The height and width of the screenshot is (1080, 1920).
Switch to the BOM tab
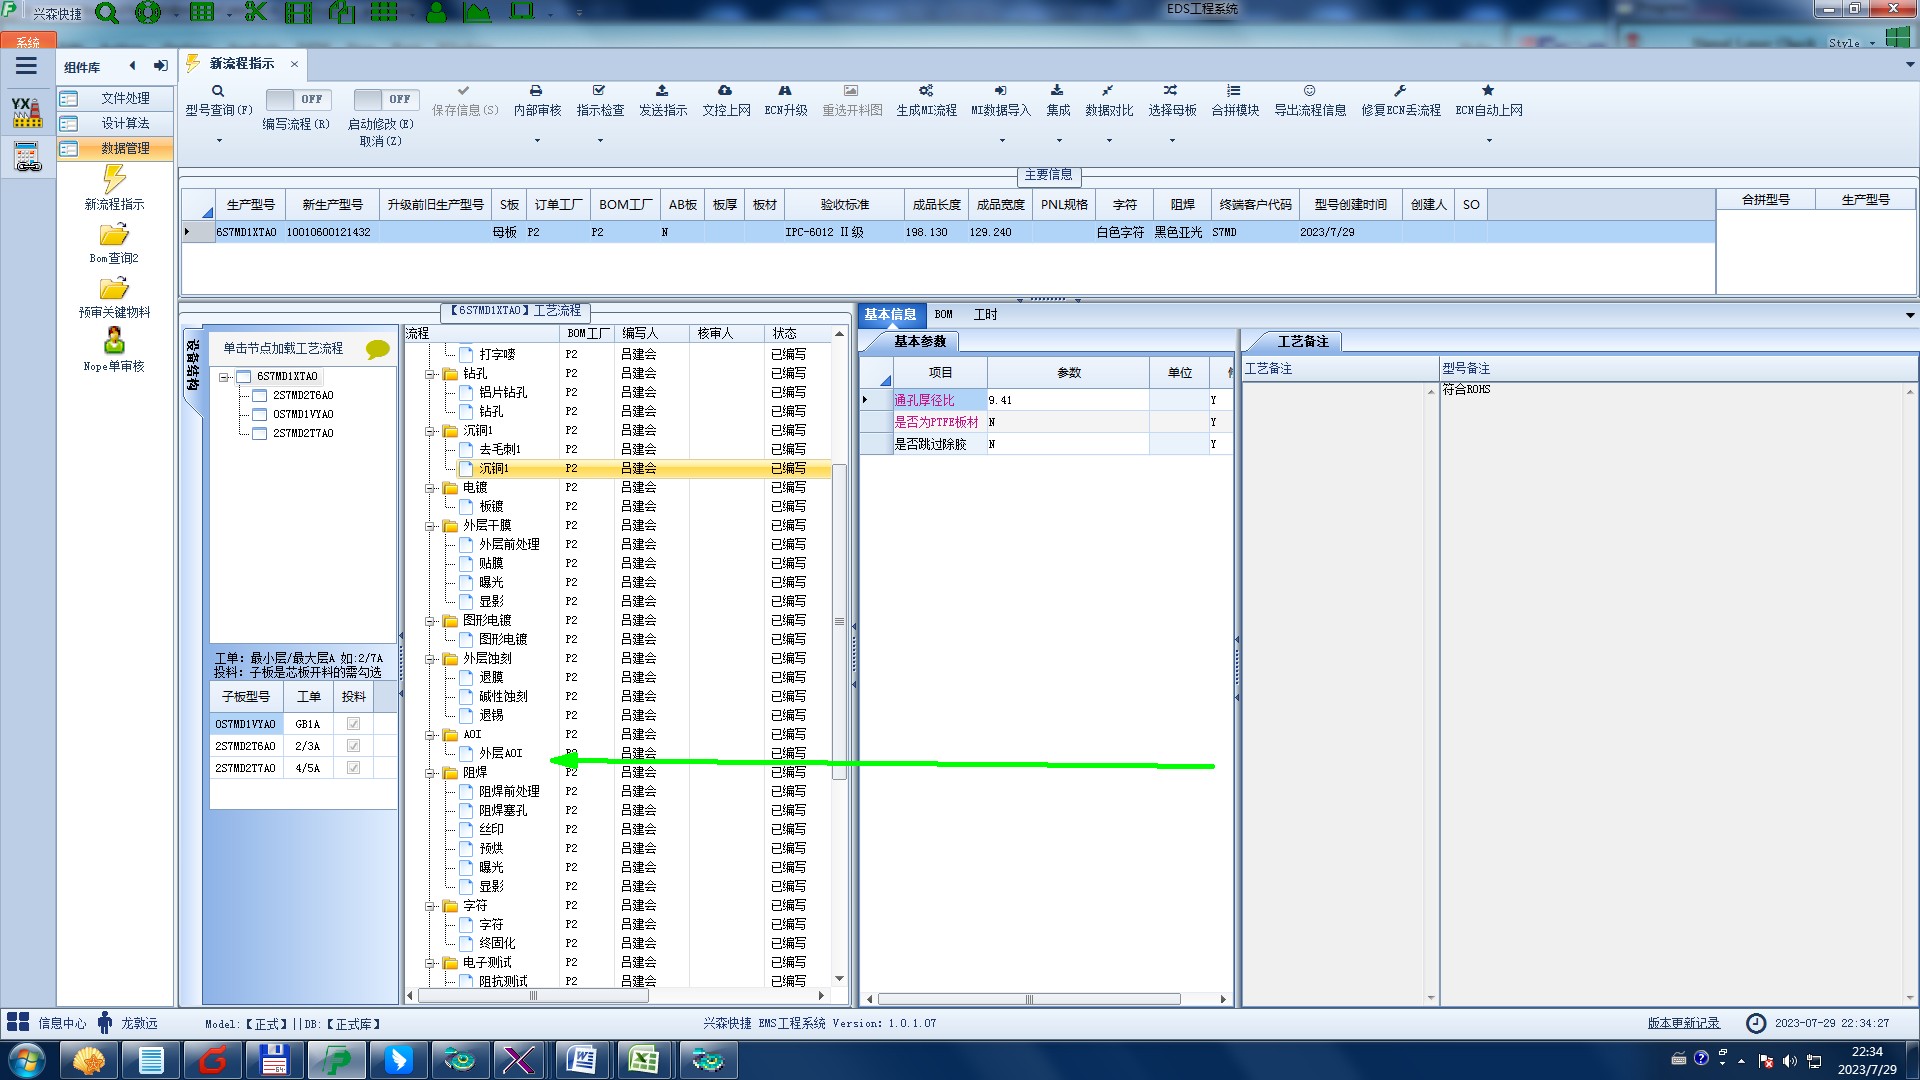943,314
